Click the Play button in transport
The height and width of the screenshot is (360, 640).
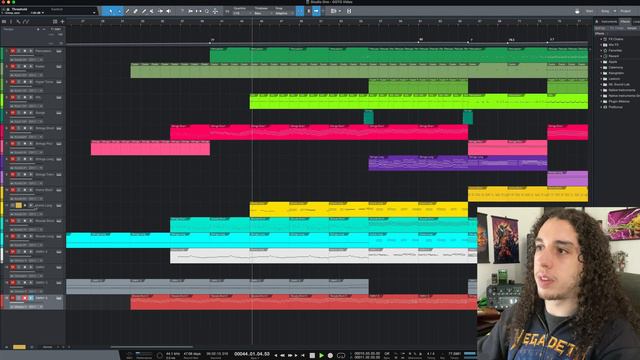click(321, 356)
